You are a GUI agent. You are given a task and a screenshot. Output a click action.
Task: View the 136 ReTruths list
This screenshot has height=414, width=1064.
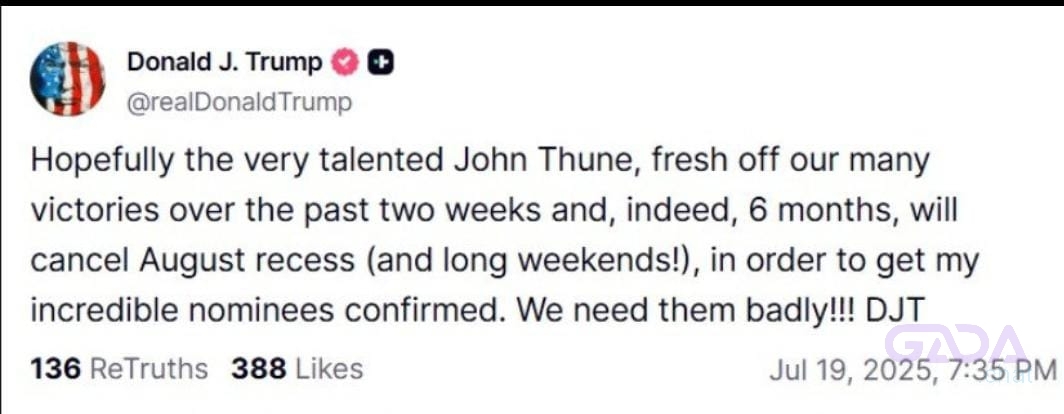[x=119, y=369]
